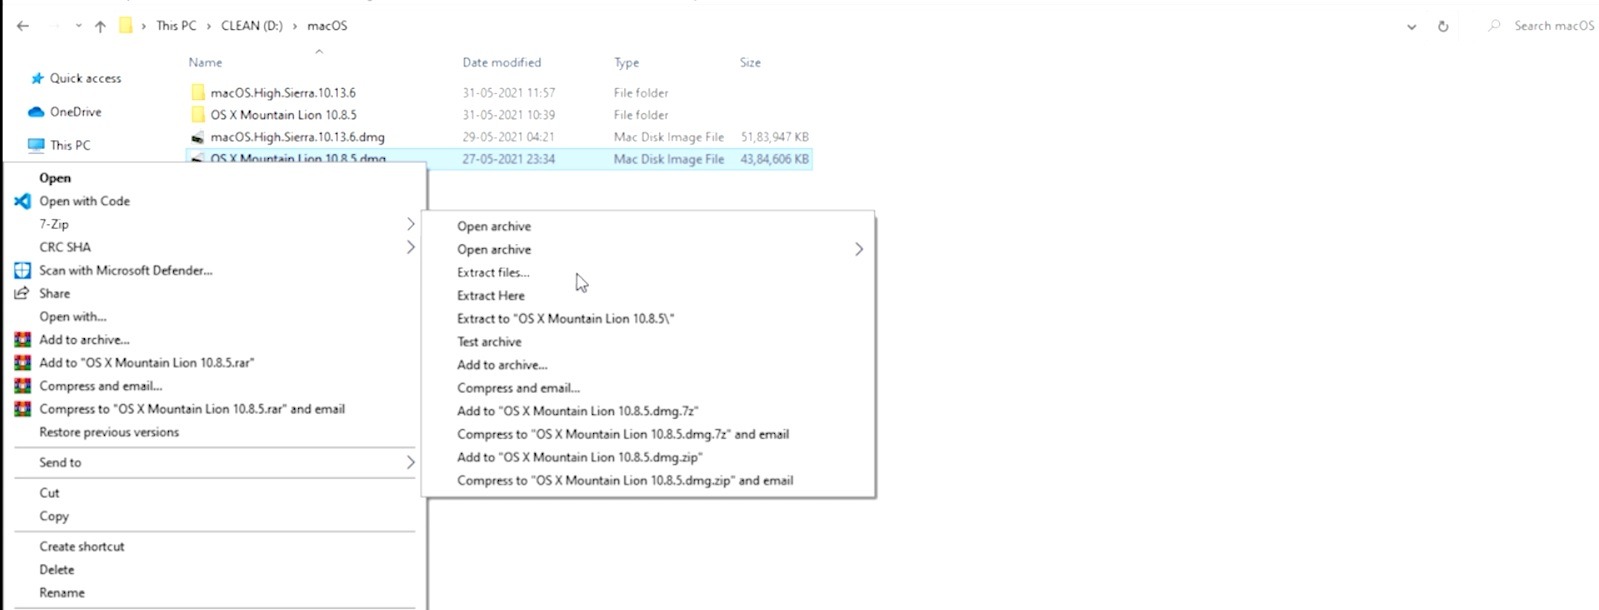Select Compress to .dmg.zip and email
1599x610 pixels.
pyautogui.click(x=625, y=480)
